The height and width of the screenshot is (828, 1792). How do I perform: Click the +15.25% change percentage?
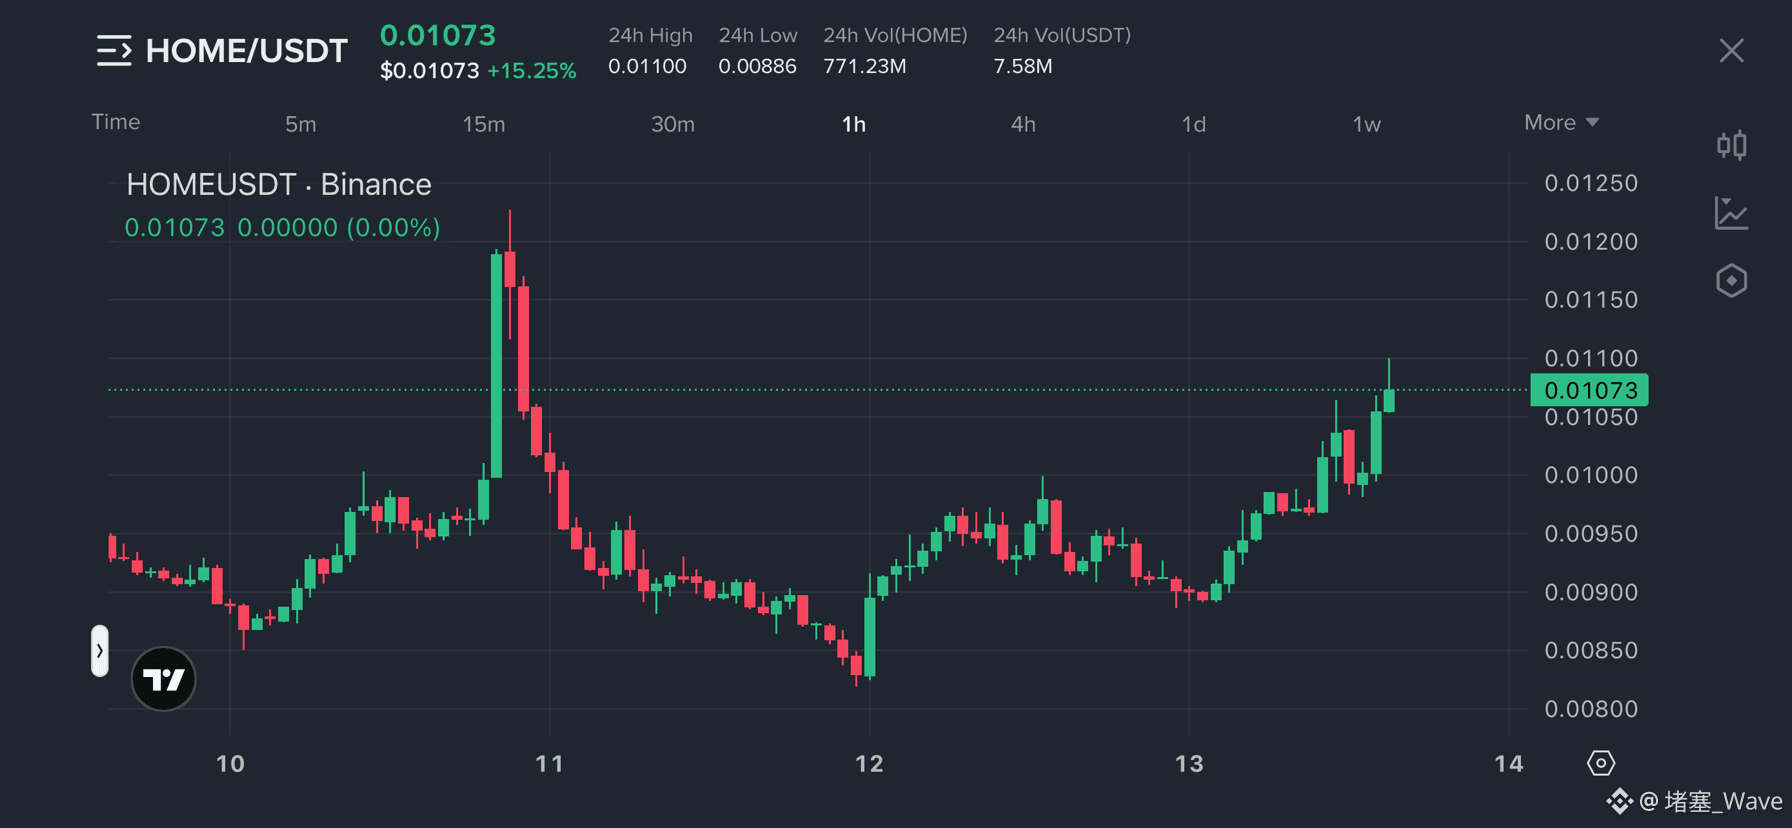(531, 71)
